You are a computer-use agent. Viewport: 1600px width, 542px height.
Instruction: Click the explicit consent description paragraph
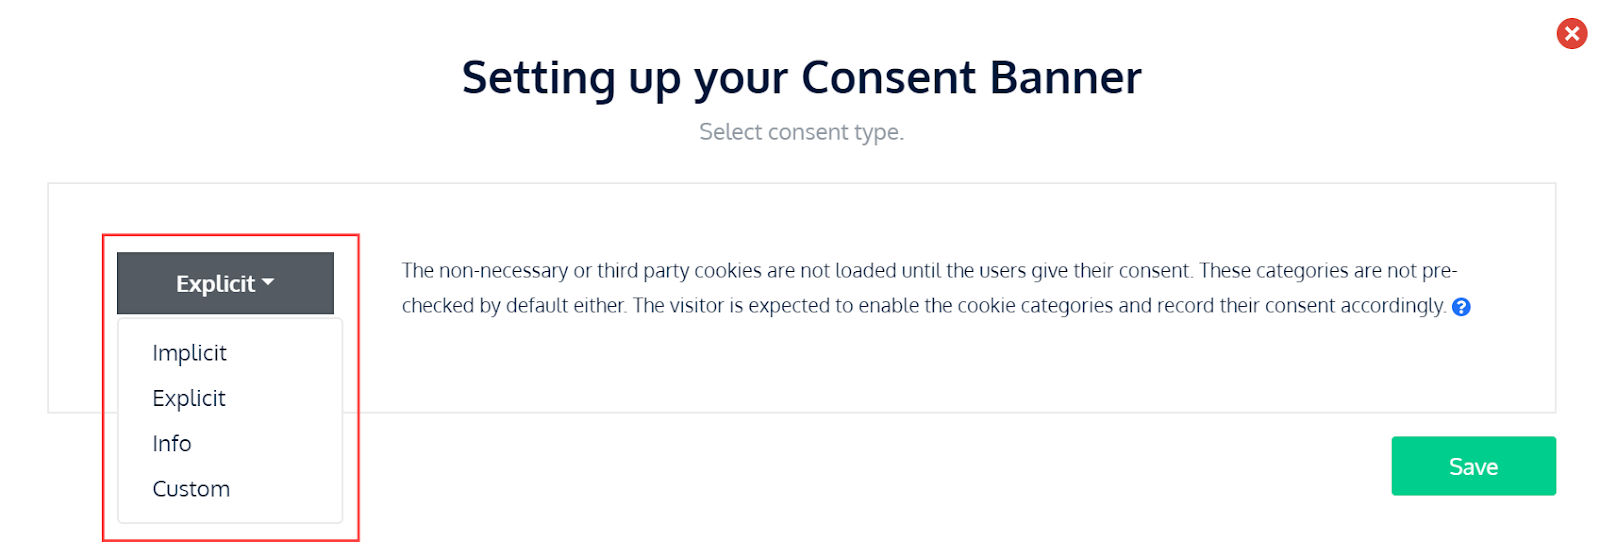tap(928, 288)
